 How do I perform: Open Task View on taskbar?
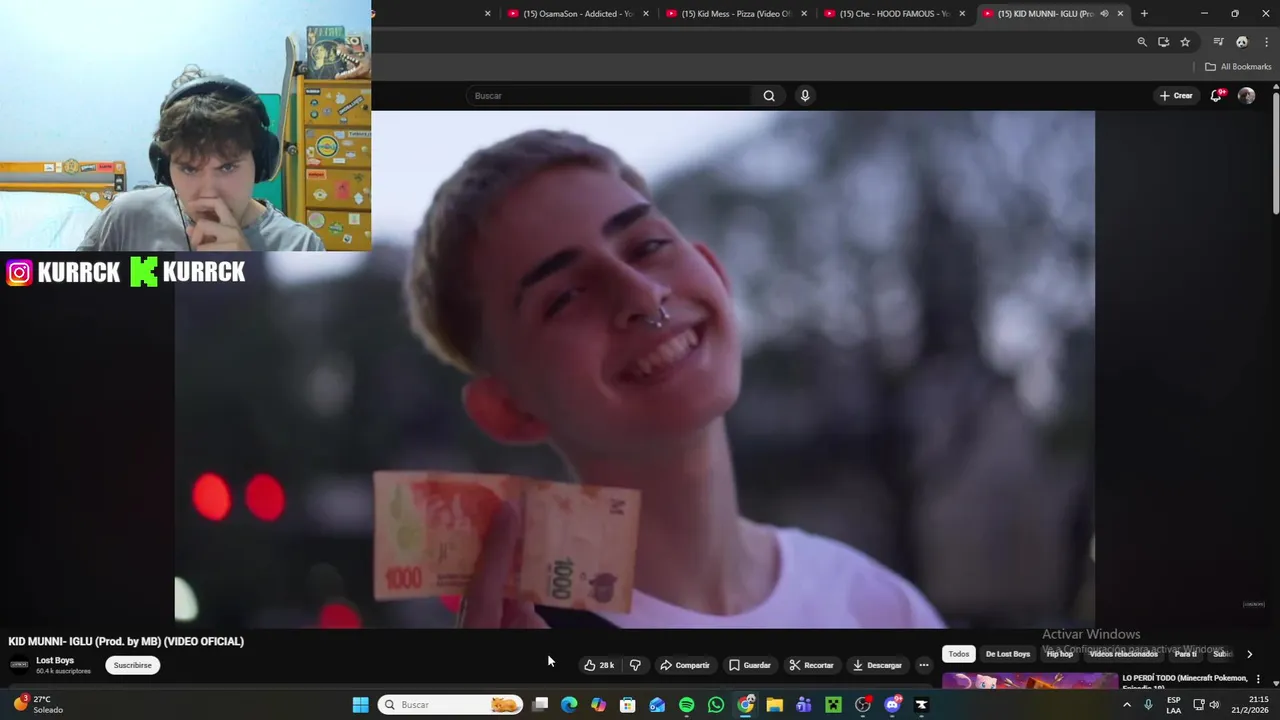(540, 705)
